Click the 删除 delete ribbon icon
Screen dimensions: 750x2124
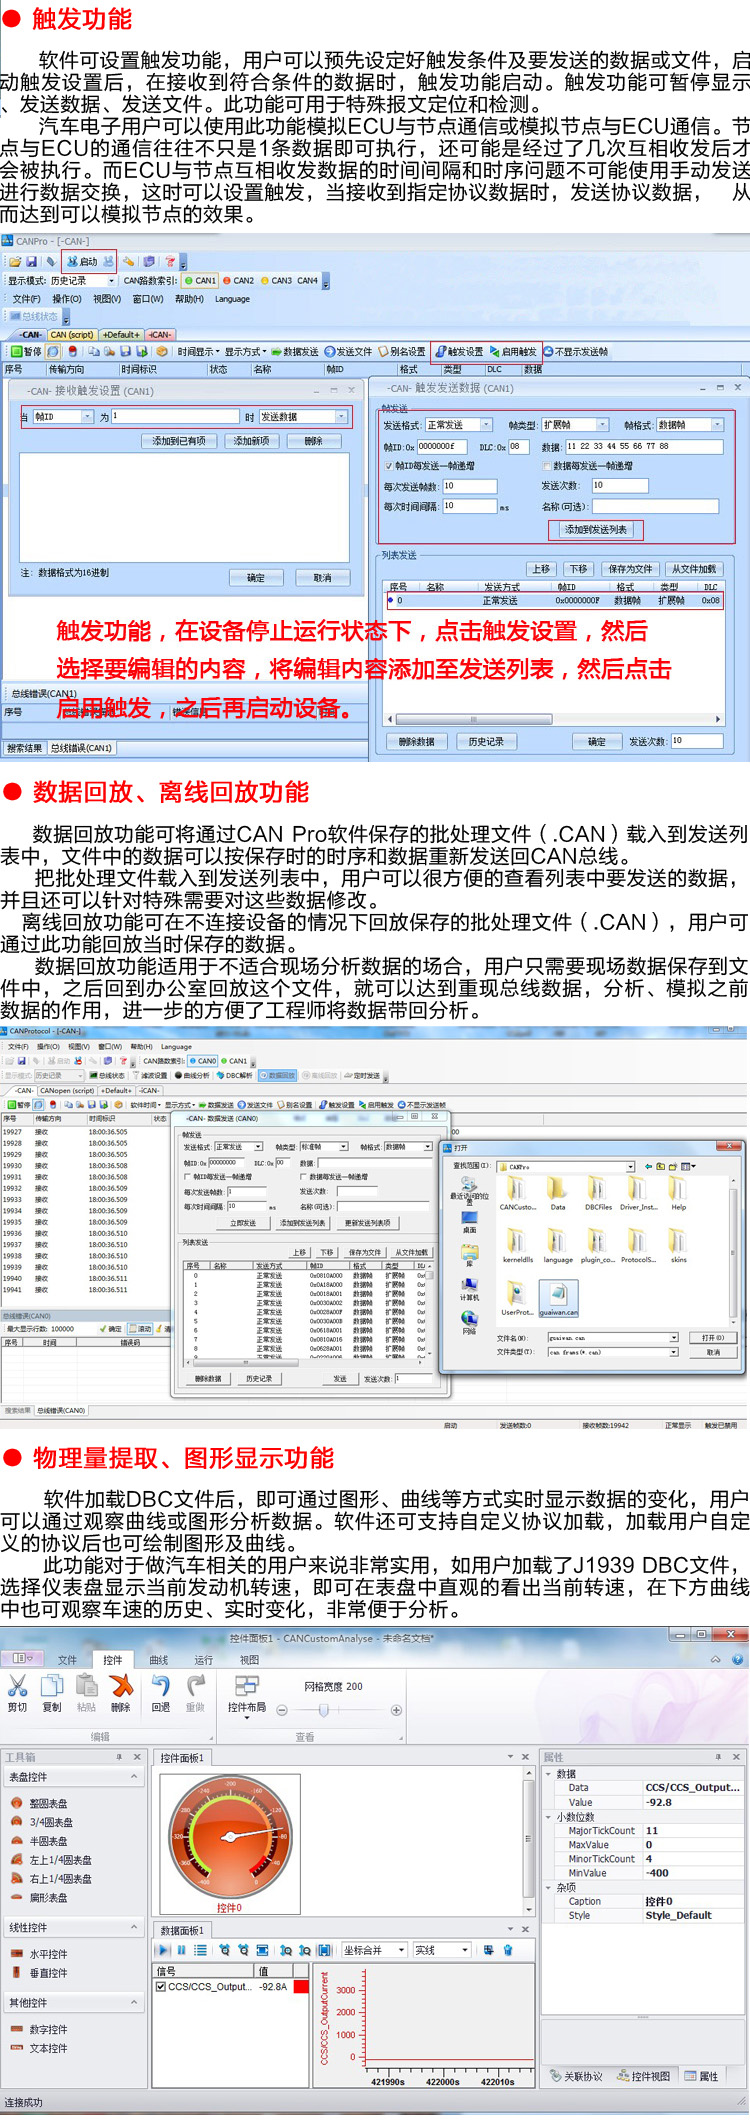pos(121,1694)
